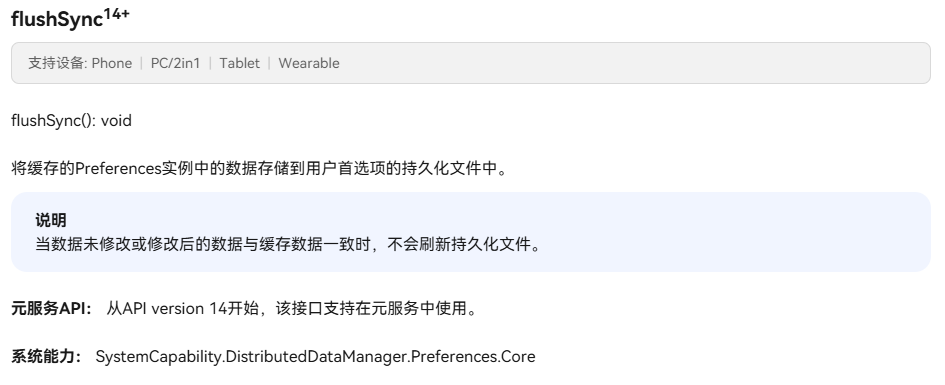The height and width of the screenshot is (385, 945).
Task: Click SystemCapability.DistributedDataManager.Preferences.Core text
Action: [315, 357]
